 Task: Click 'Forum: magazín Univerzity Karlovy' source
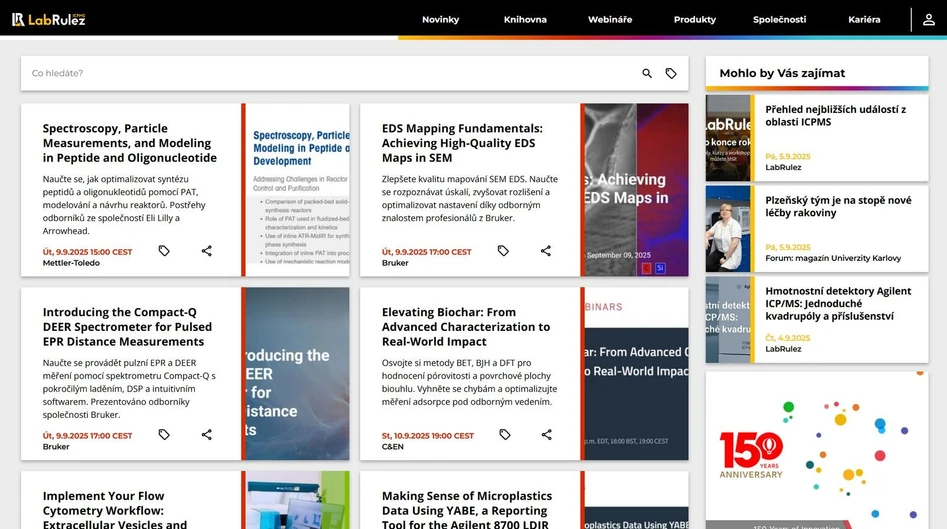pyautogui.click(x=833, y=258)
